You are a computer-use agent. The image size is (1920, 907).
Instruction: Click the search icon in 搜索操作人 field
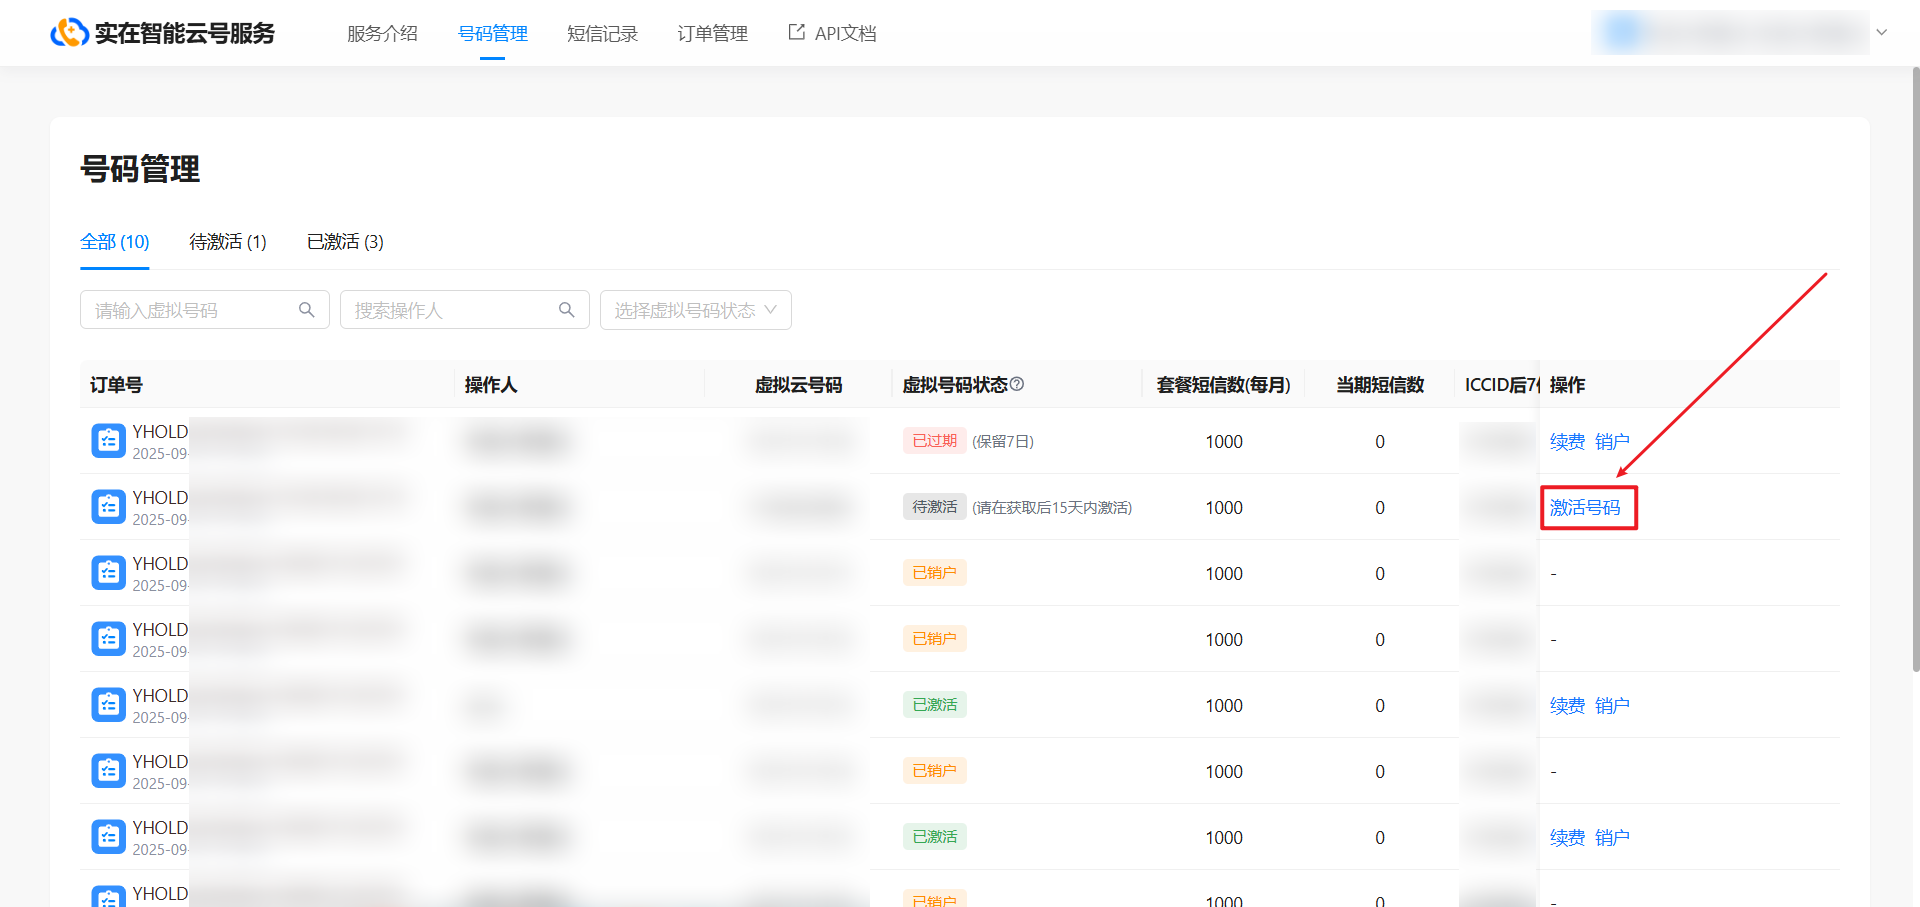[567, 310]
